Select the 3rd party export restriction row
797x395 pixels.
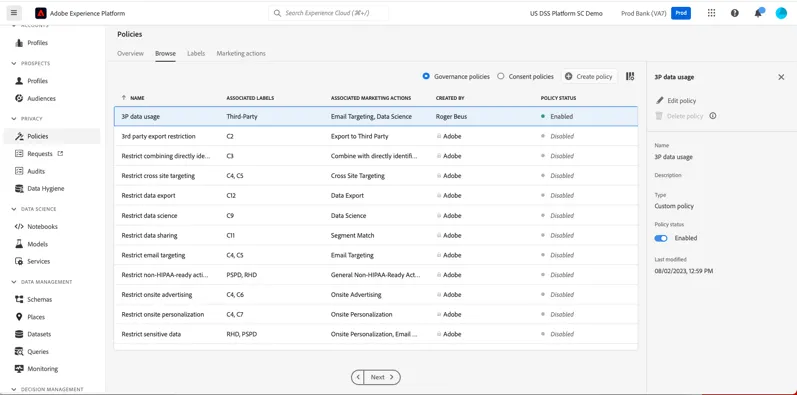[x=376, y=136]
